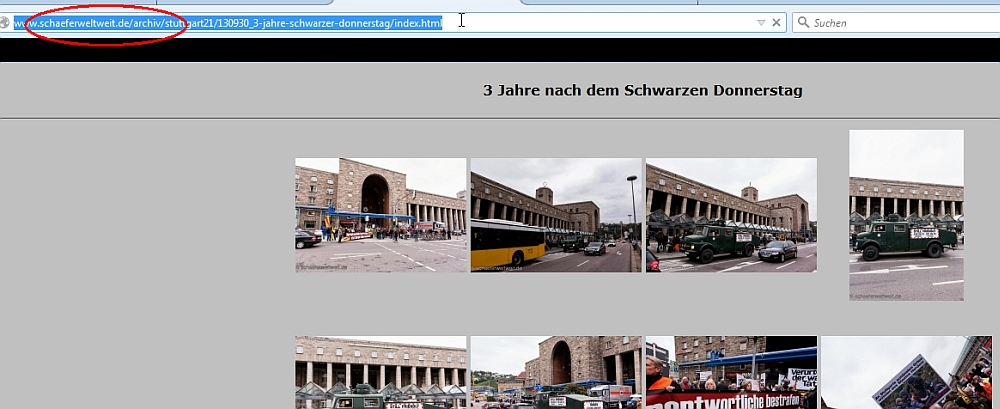The height and width of the screenshot is (409, 1000).
Task: Click the highlighted URL ending in index.html
Action: 300,22
